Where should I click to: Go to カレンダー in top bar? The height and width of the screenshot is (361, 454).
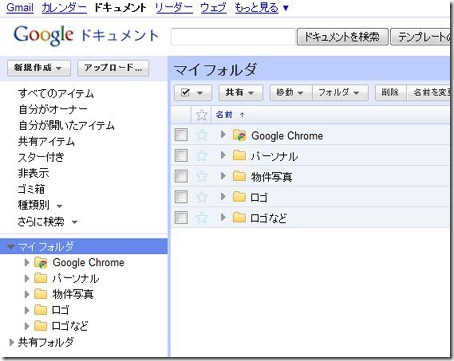click(64, 7)
